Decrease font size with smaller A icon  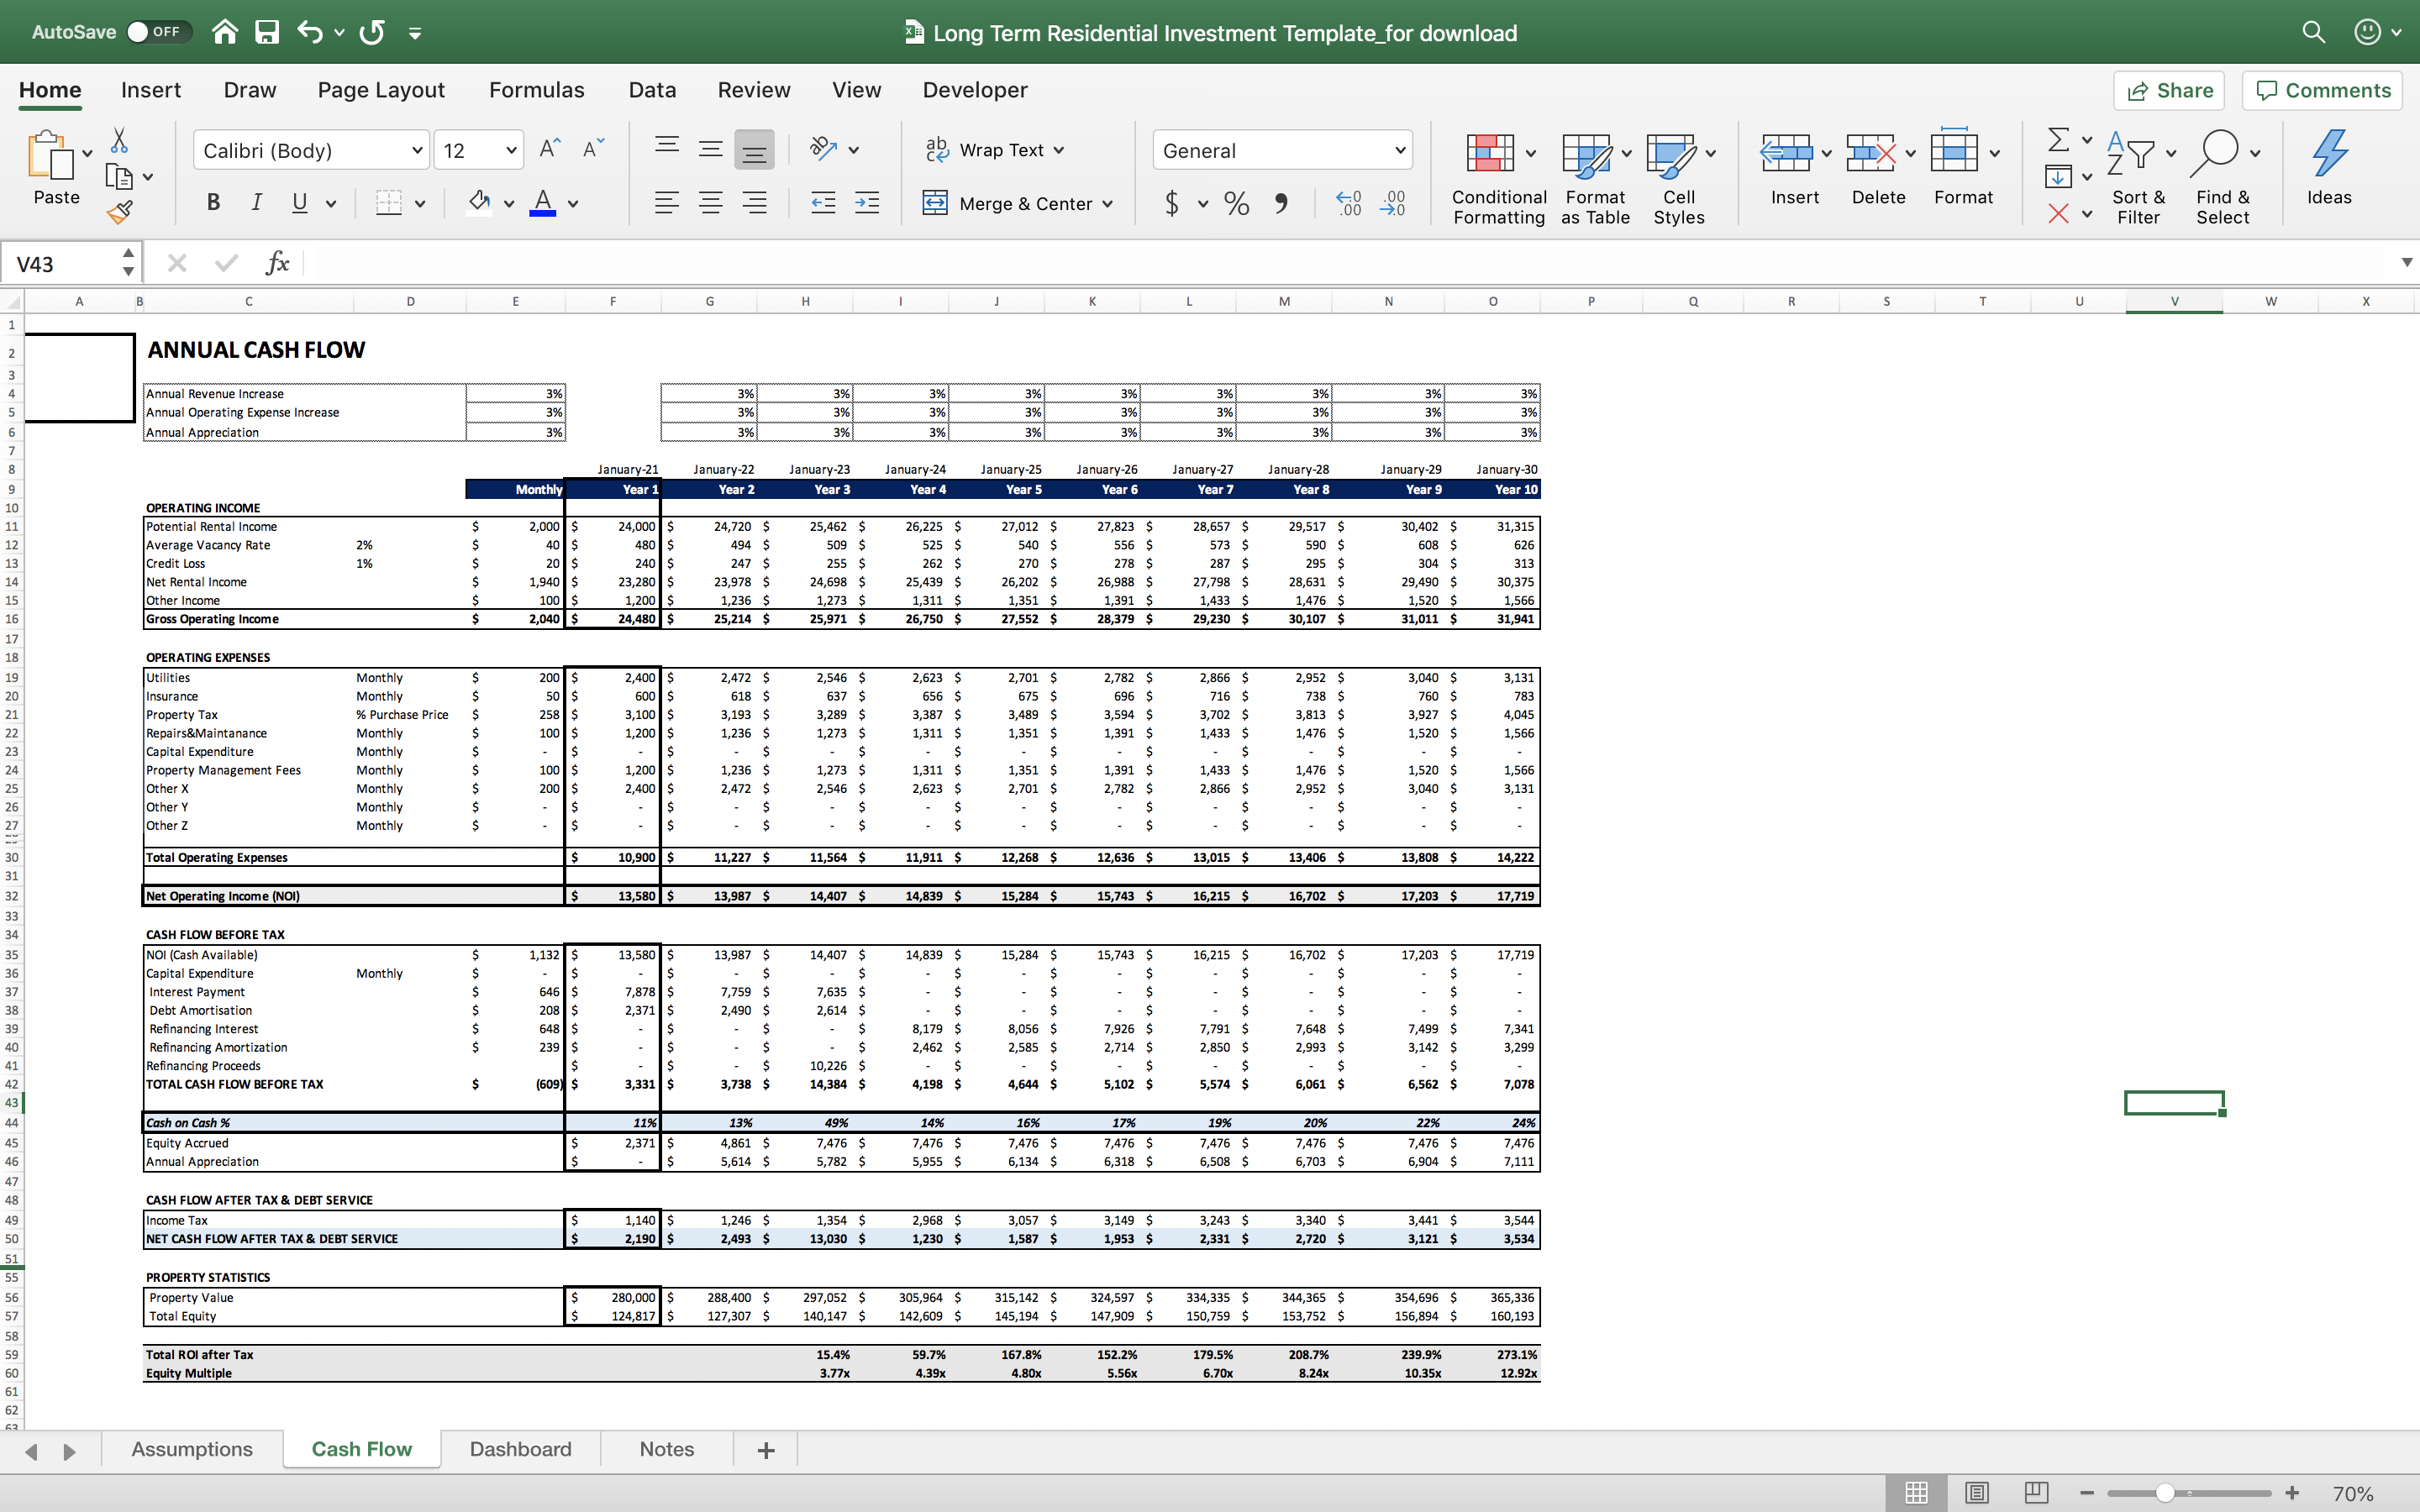point(593,149)
